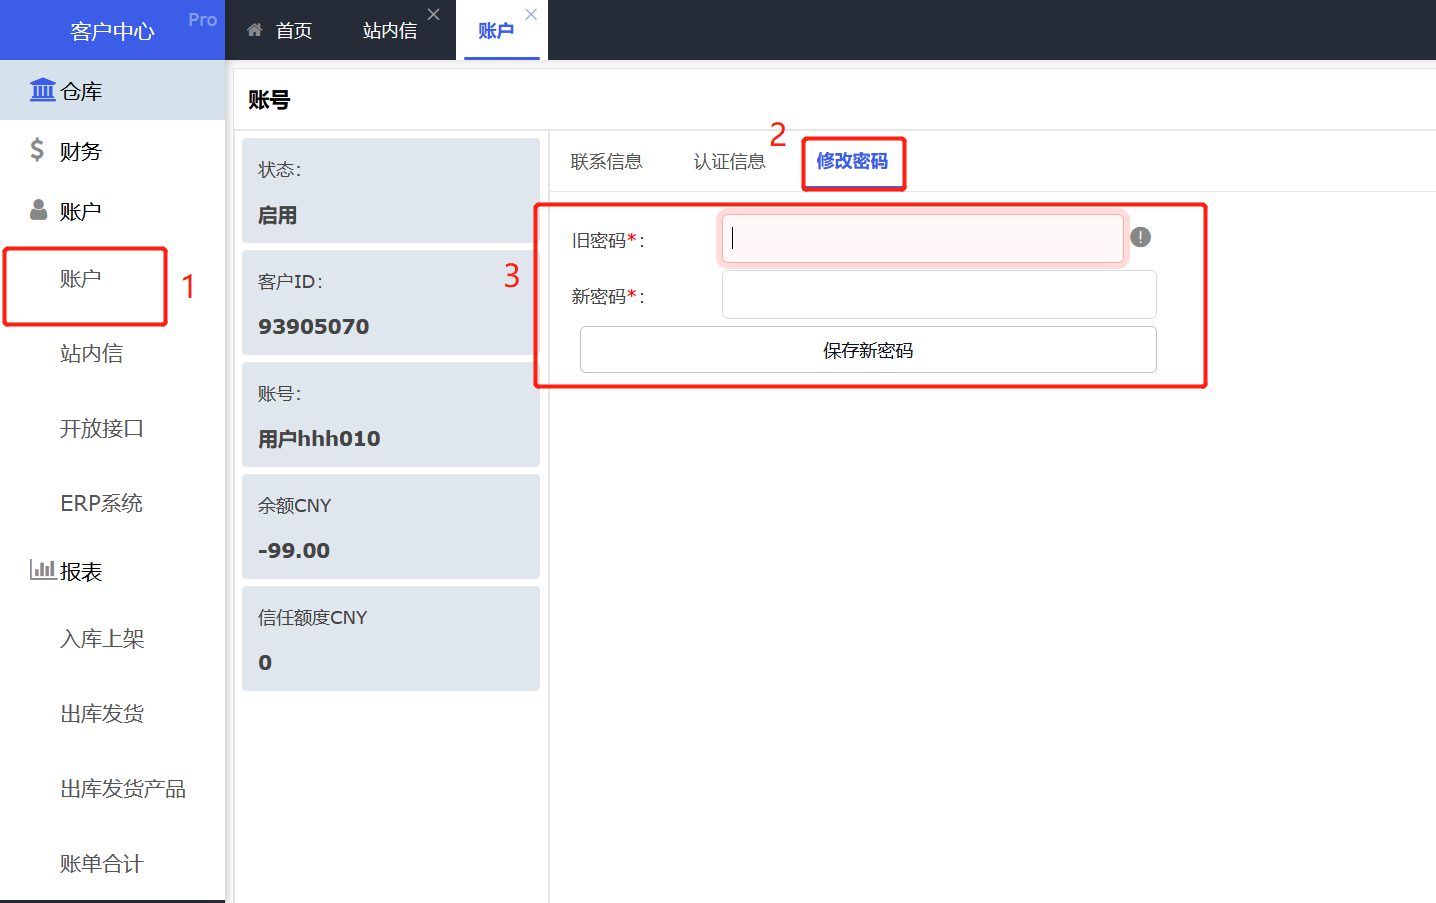This screenshot has height=903, width=1436.
Task: Click the status value 启用
Action: (277, 215)
